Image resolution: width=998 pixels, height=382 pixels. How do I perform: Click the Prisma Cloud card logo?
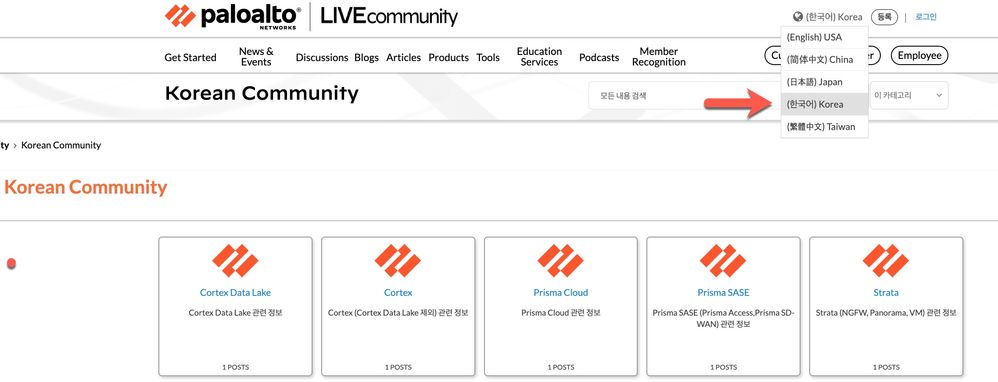[561, 260]
